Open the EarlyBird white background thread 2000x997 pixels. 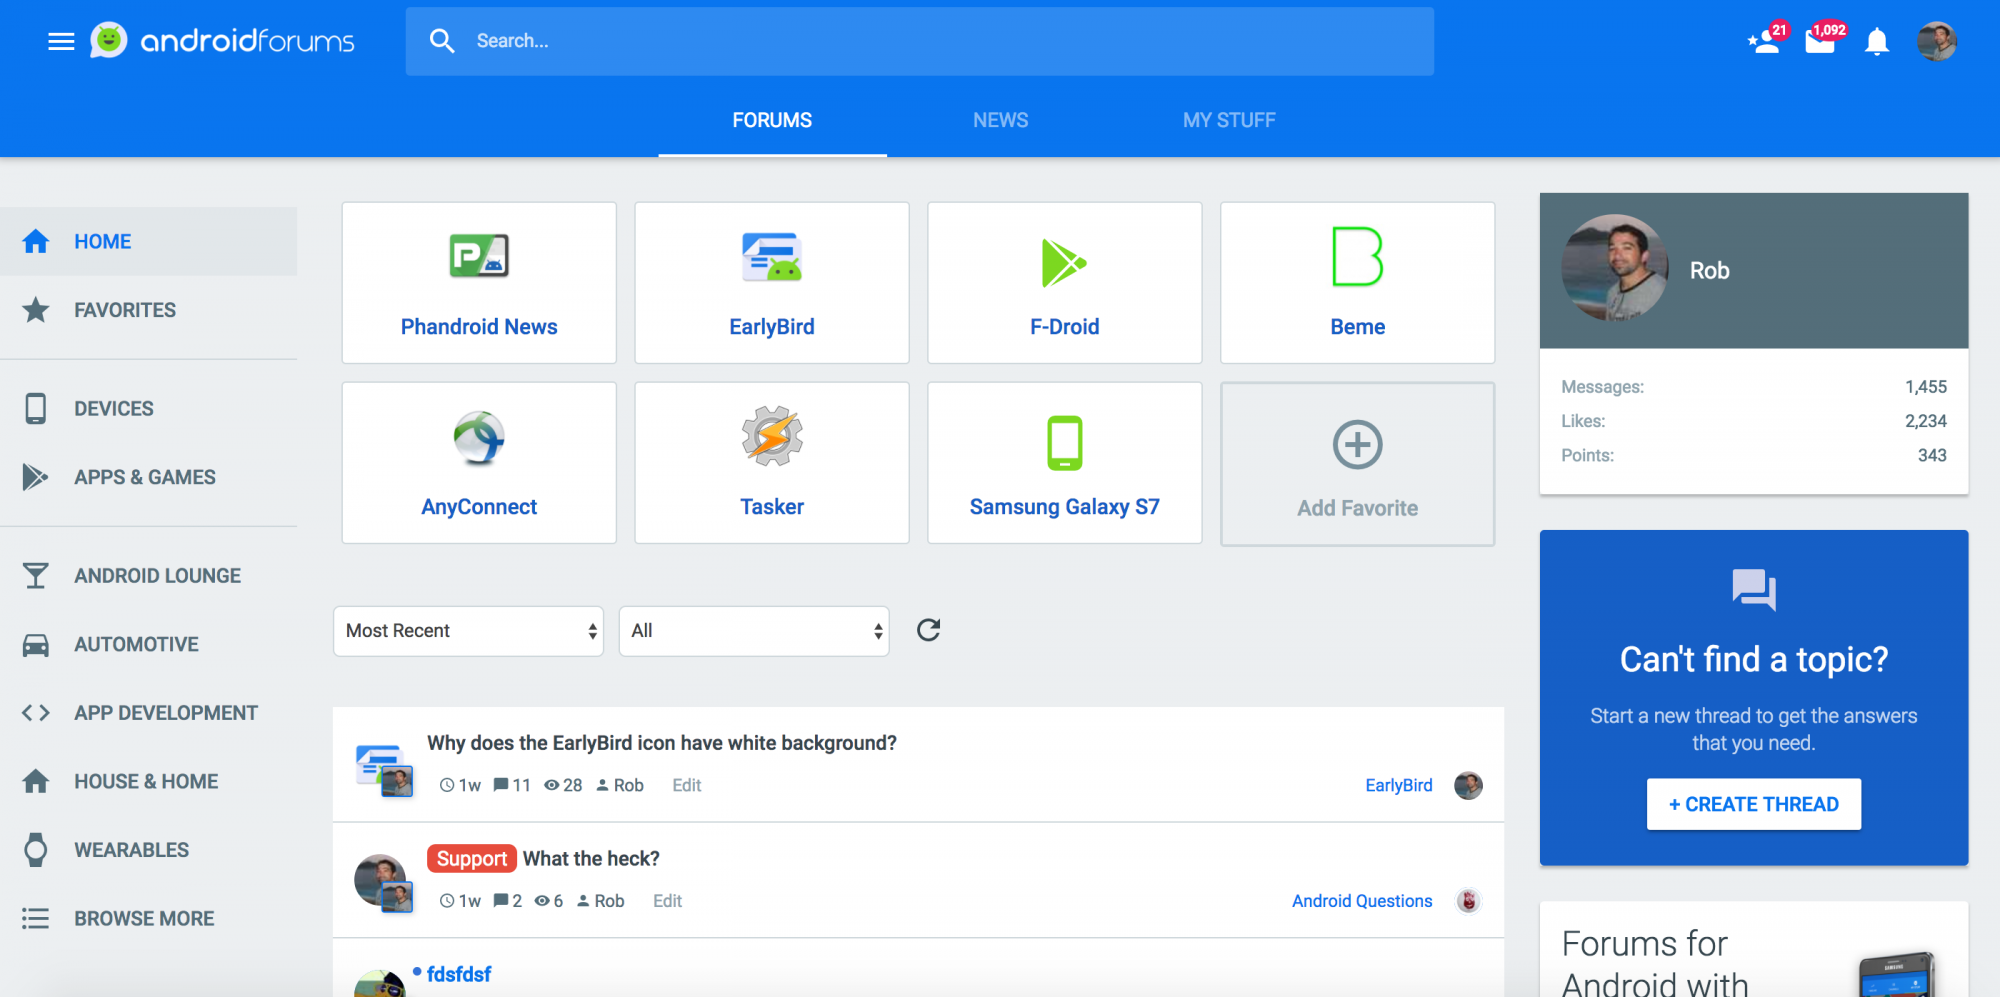[661, 743]
